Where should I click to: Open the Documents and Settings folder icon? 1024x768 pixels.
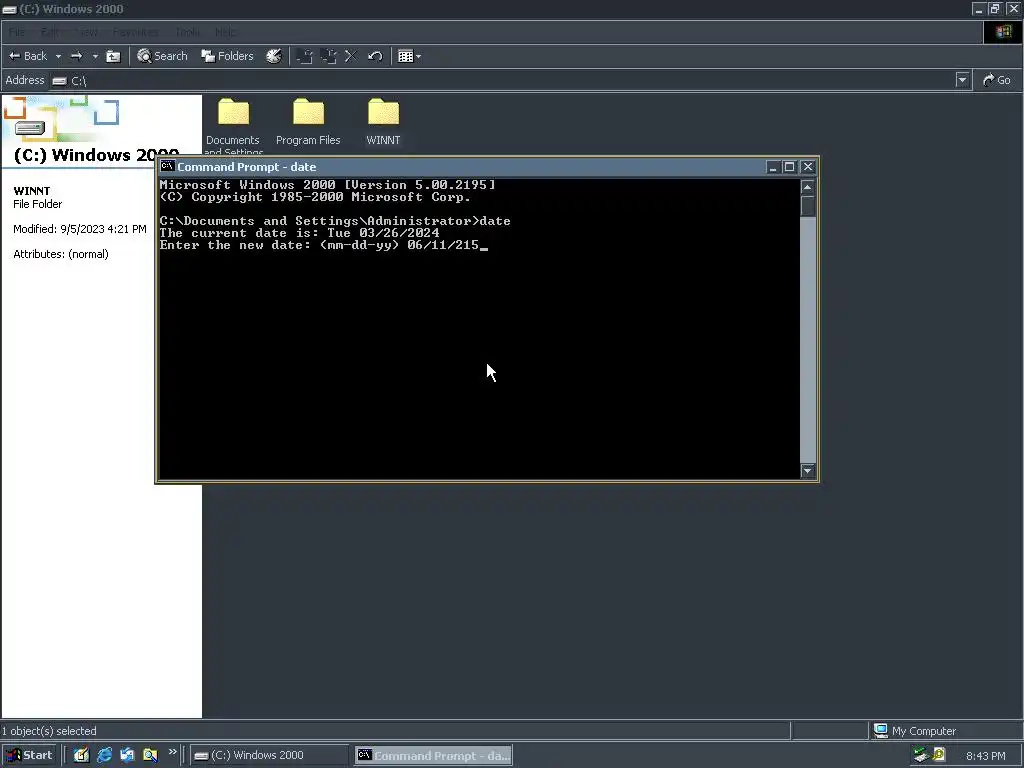coord(233,112)
